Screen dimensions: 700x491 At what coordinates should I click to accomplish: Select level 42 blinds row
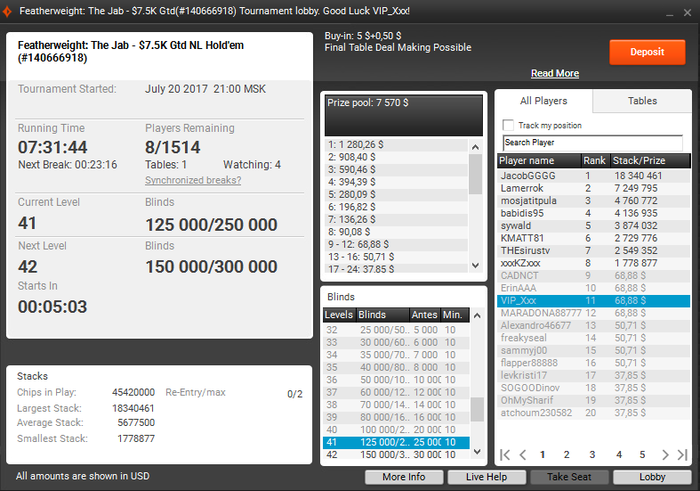(x=396, y=455)
